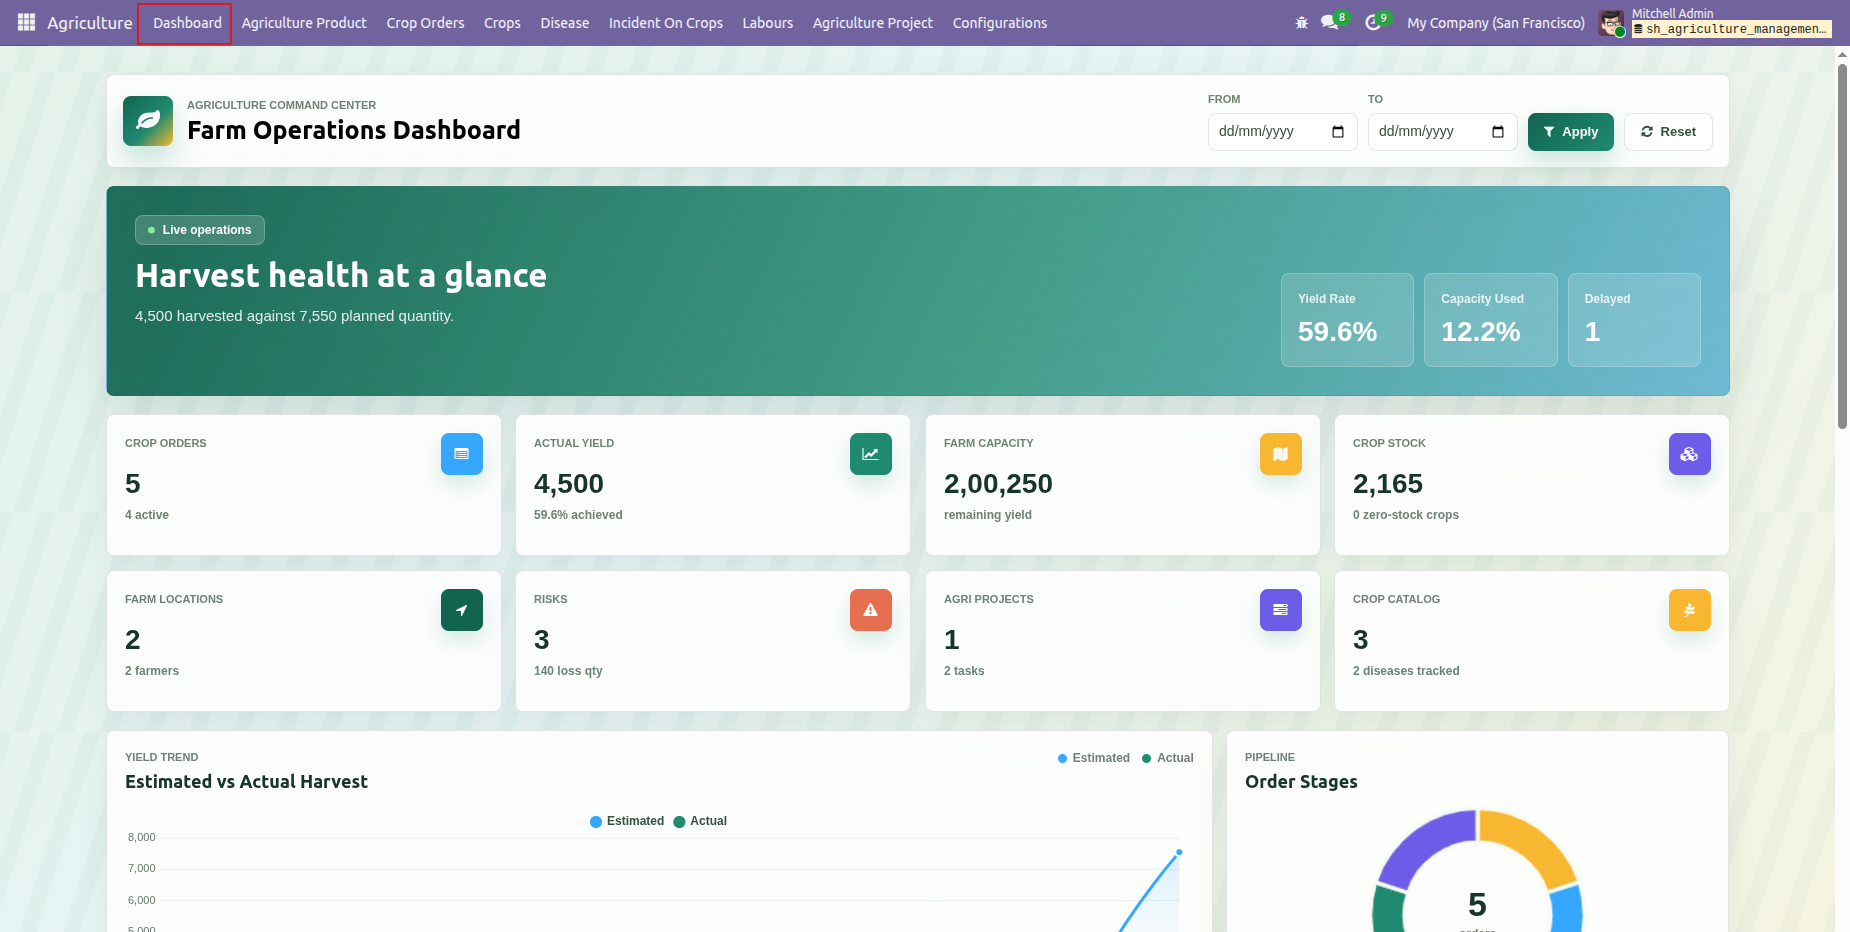Click the green leaf dashboard logo icon

coord(148,121)
